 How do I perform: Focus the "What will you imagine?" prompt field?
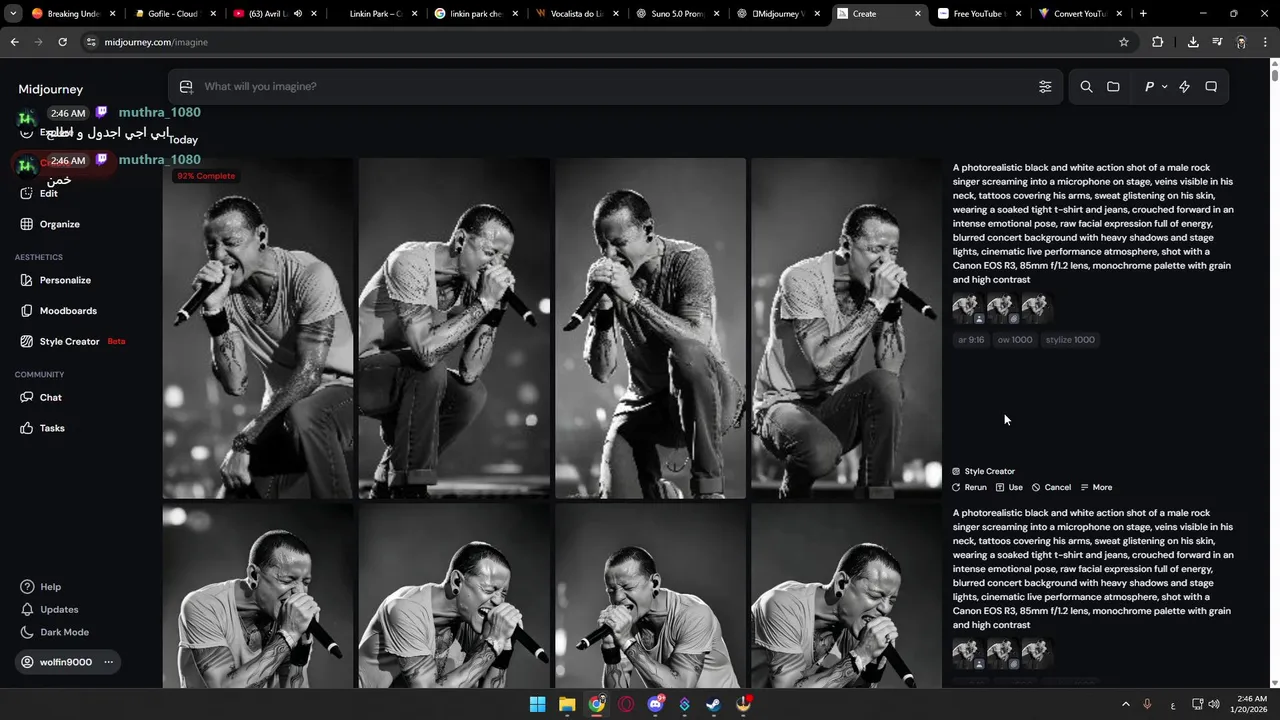[615, 87]
